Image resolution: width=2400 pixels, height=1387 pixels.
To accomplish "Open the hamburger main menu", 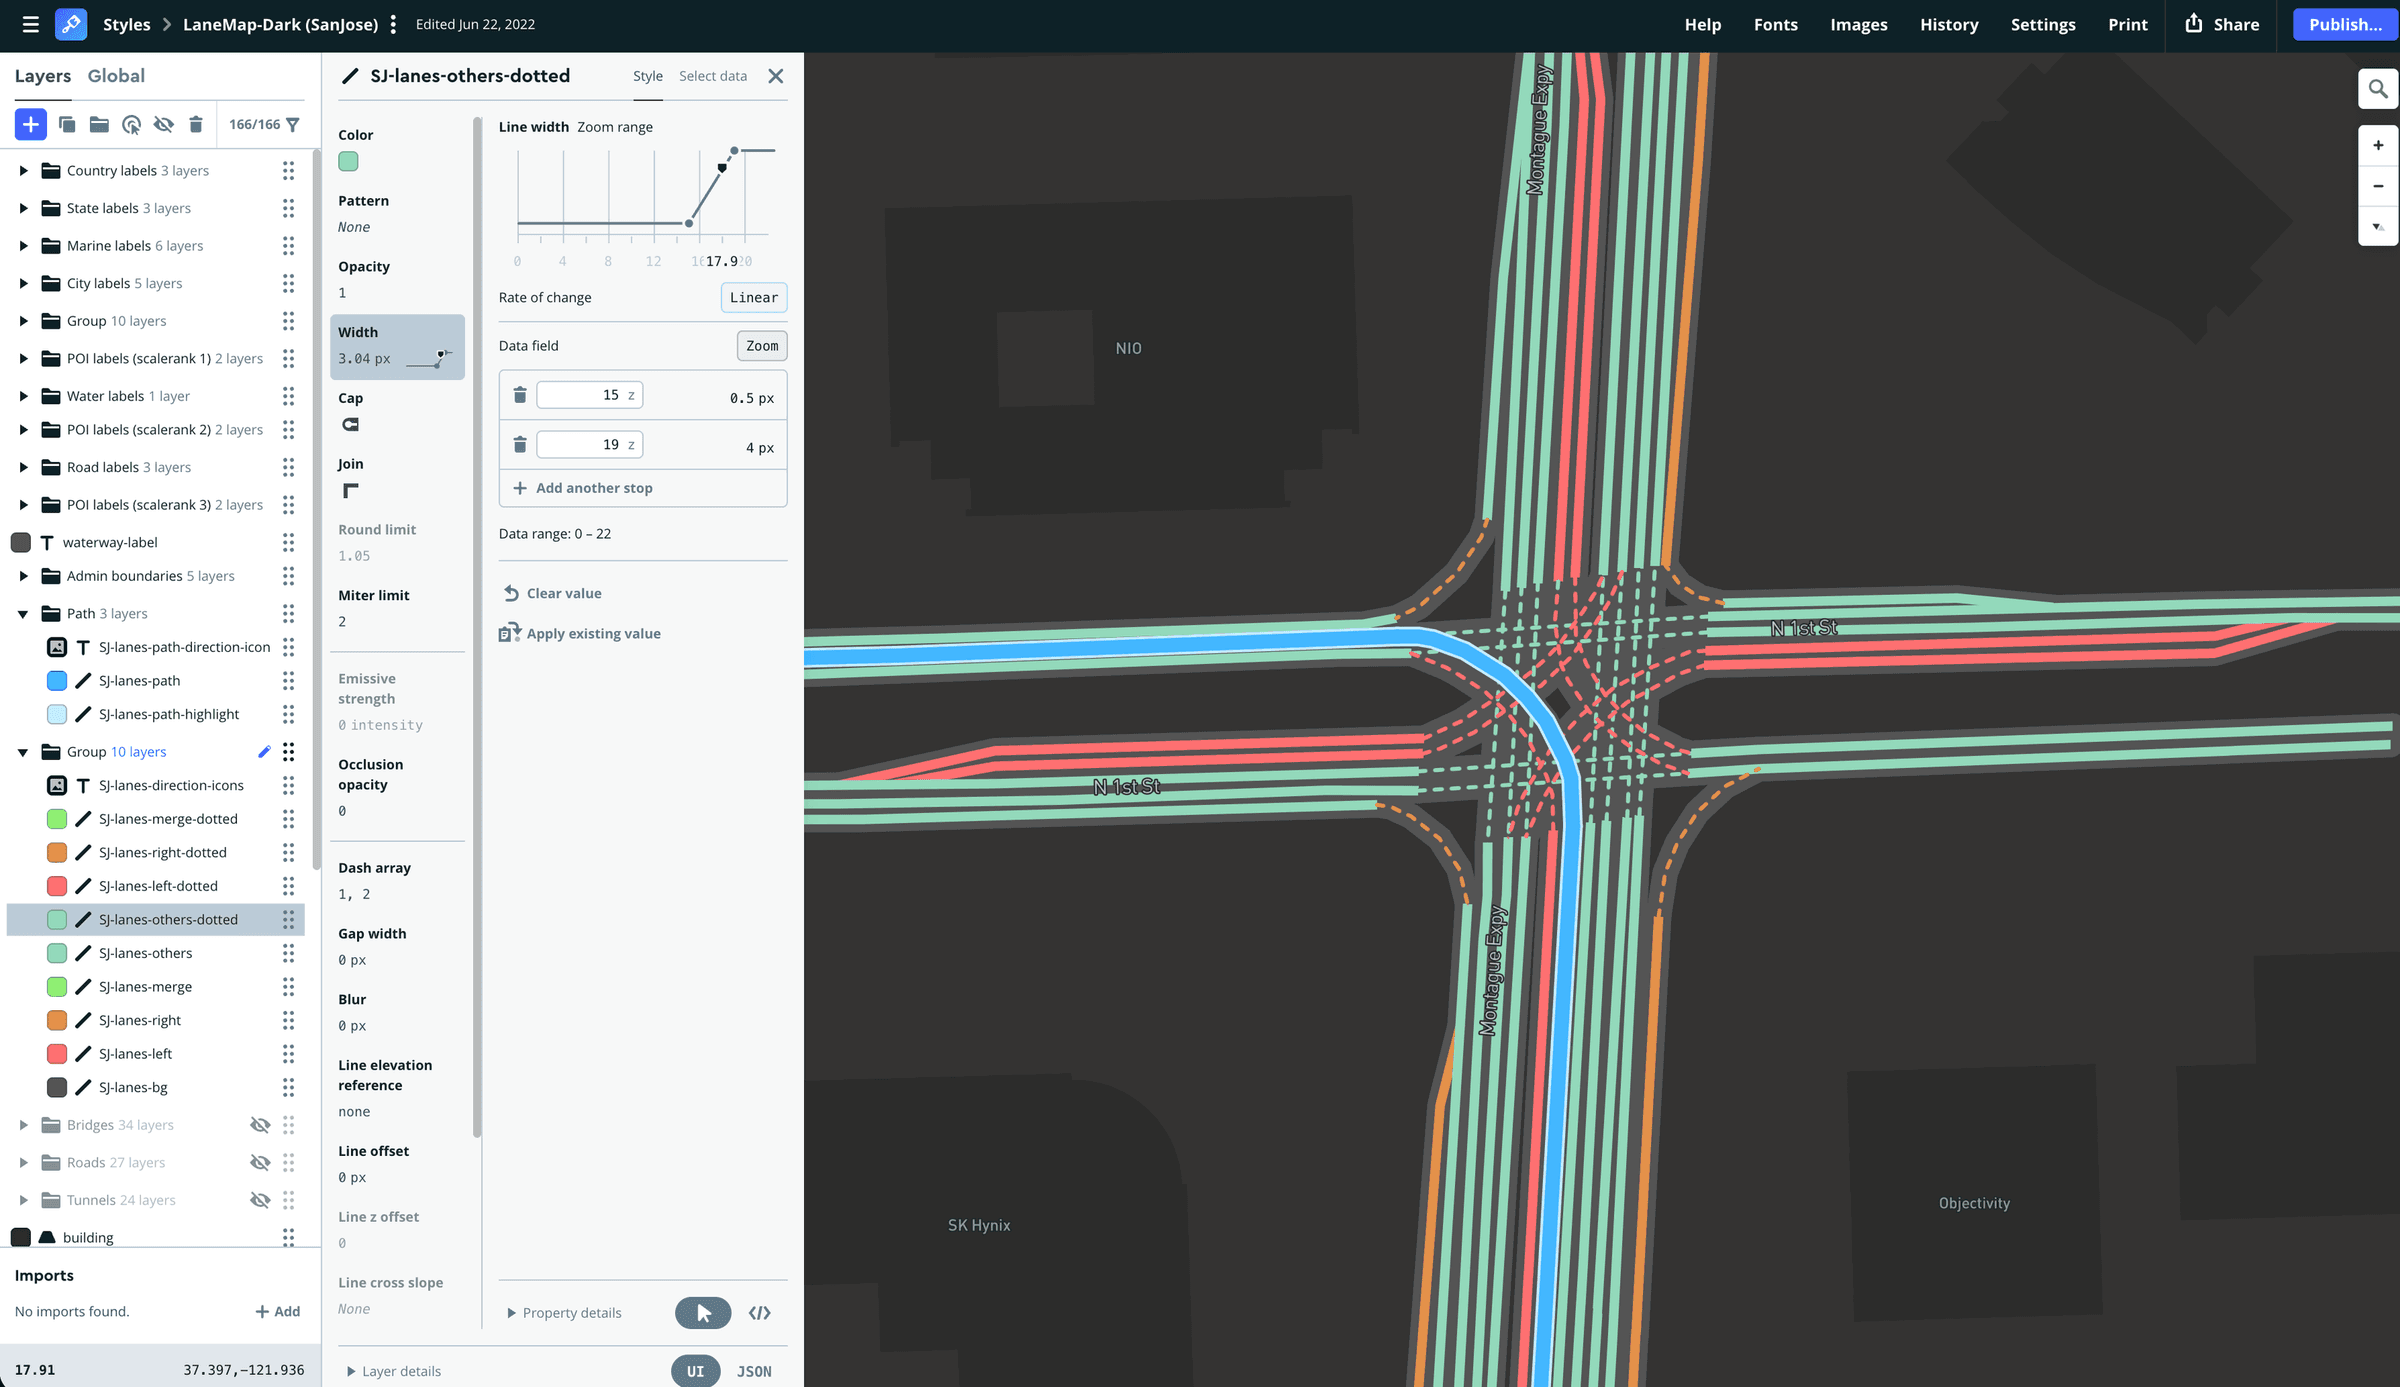I will [x=31, y=25].
